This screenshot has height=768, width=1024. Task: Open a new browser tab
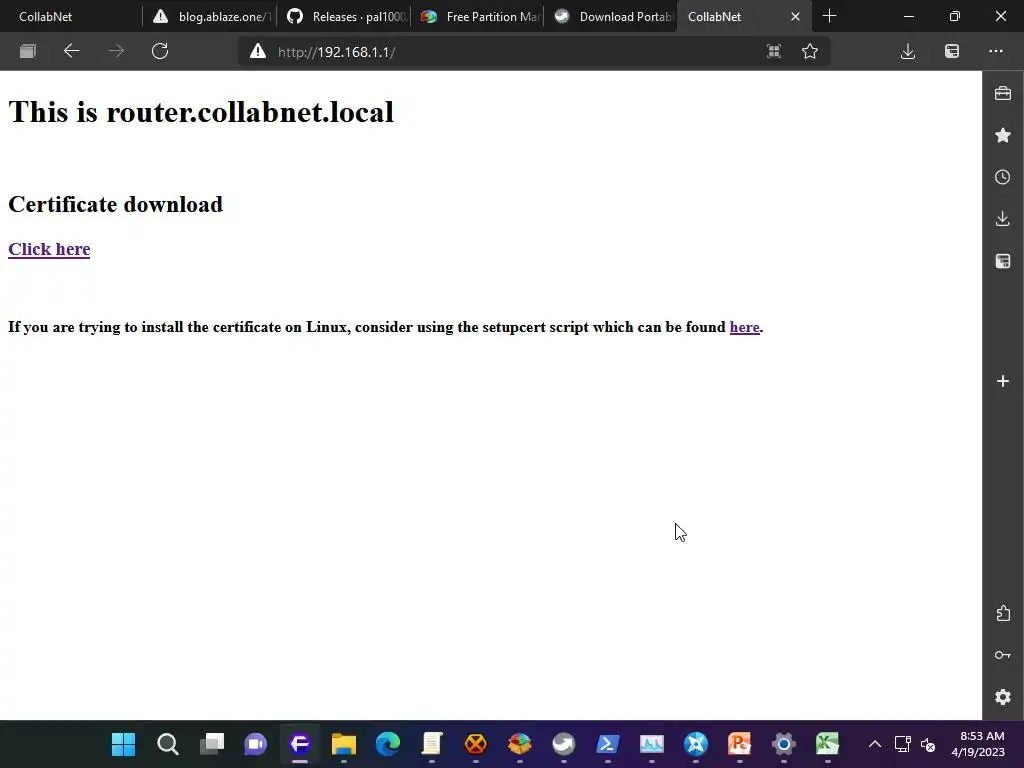click(x=829, y=16)
